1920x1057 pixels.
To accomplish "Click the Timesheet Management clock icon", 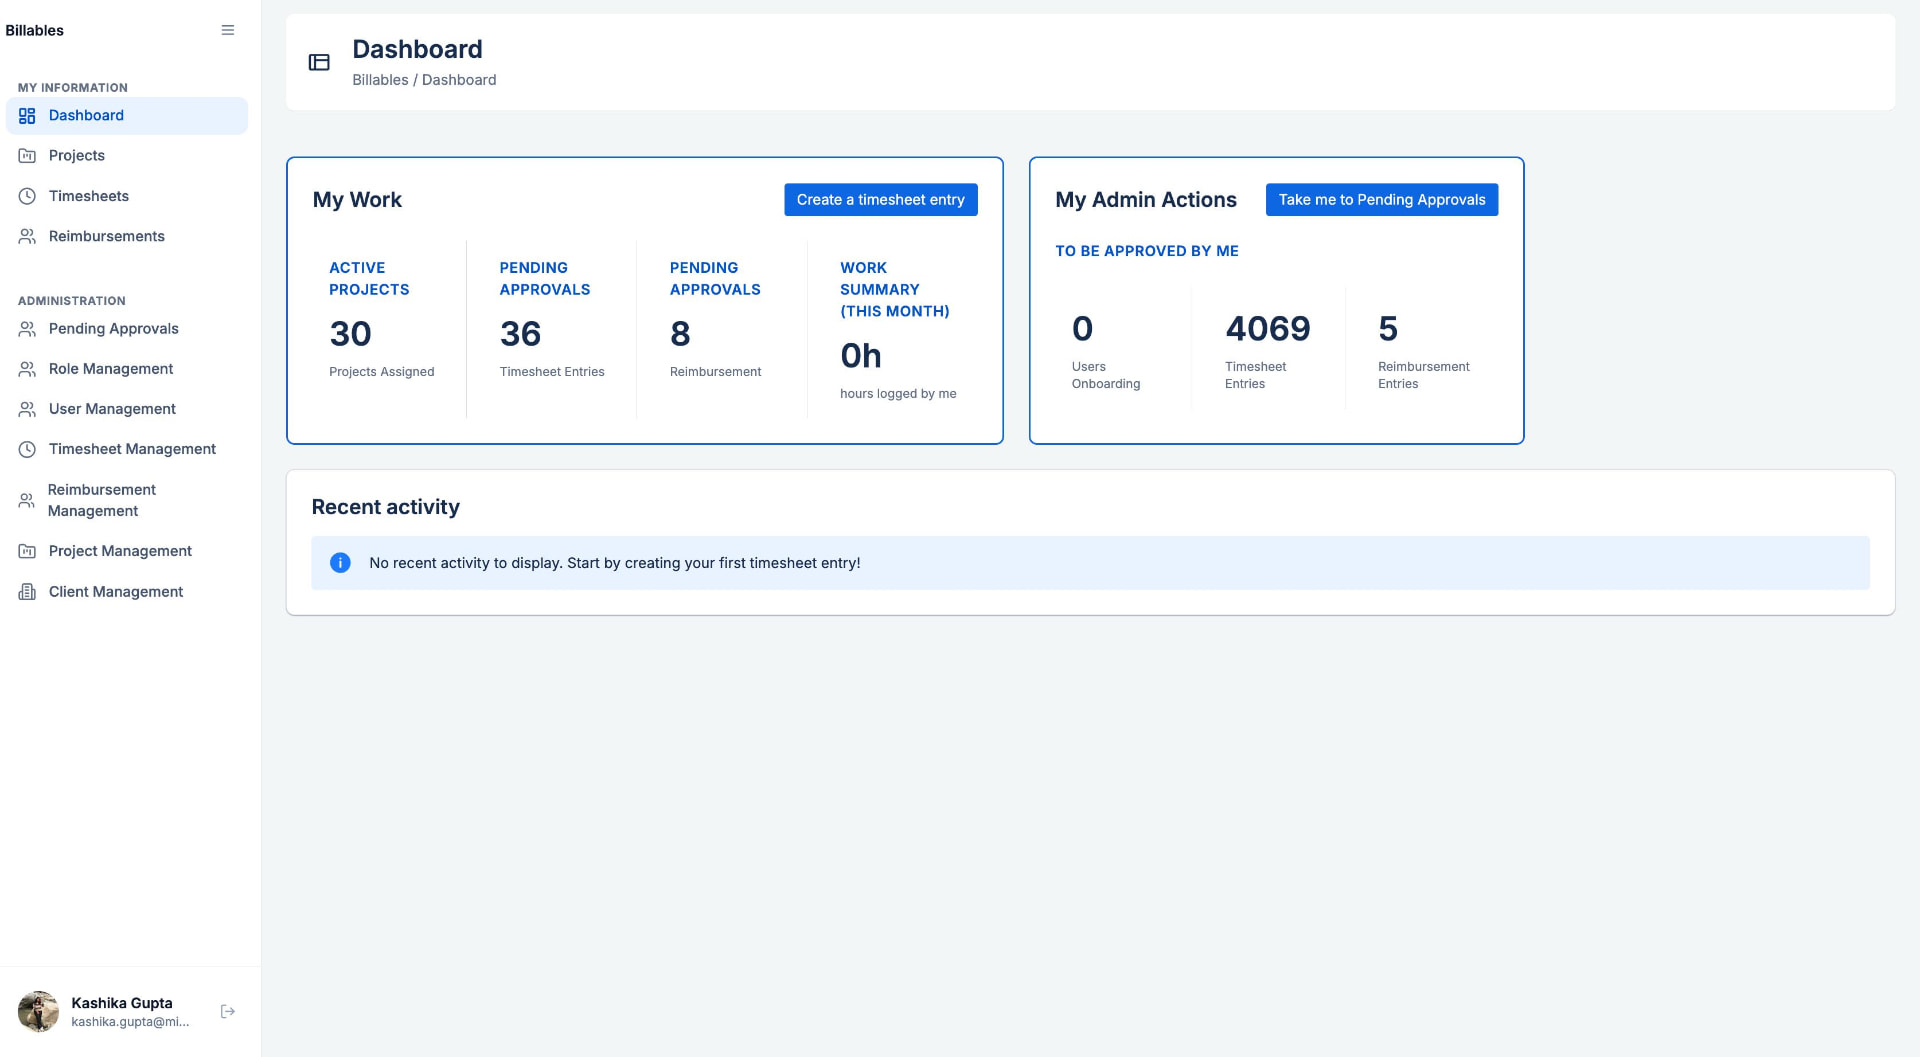I will point(27,450).
